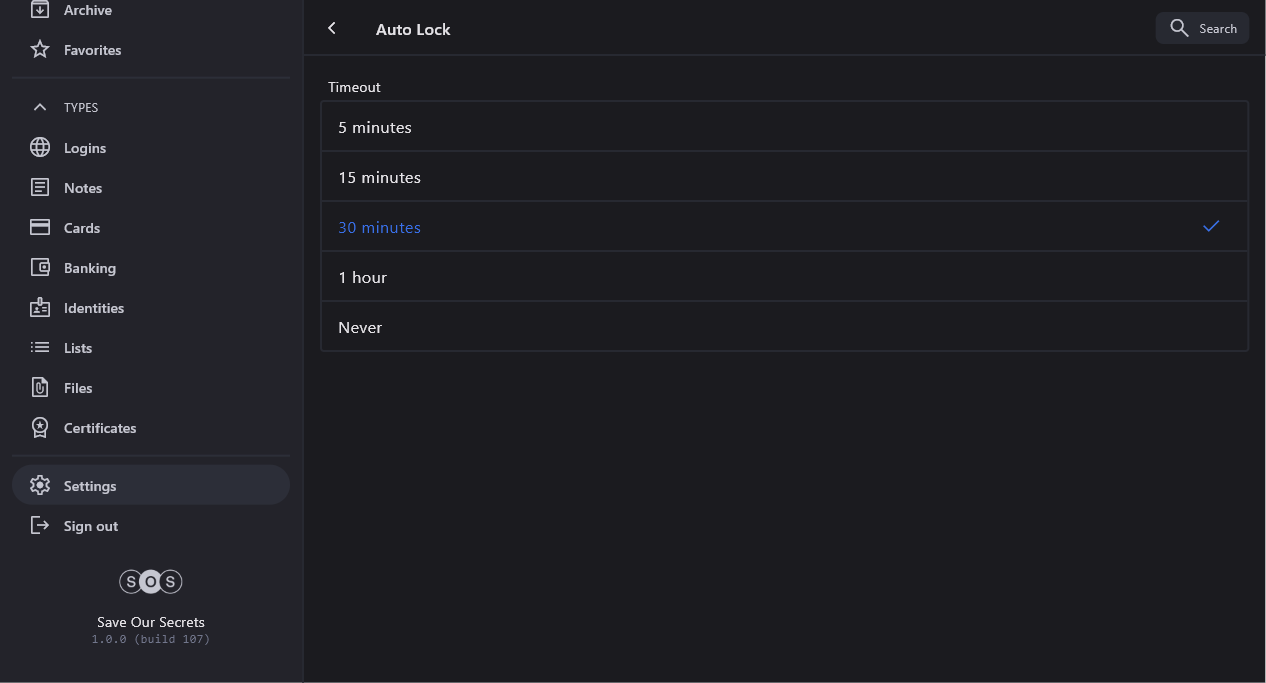Screen dimensions: 1266x683
Task: Open Settings in the sidebar
Action: 90,486
